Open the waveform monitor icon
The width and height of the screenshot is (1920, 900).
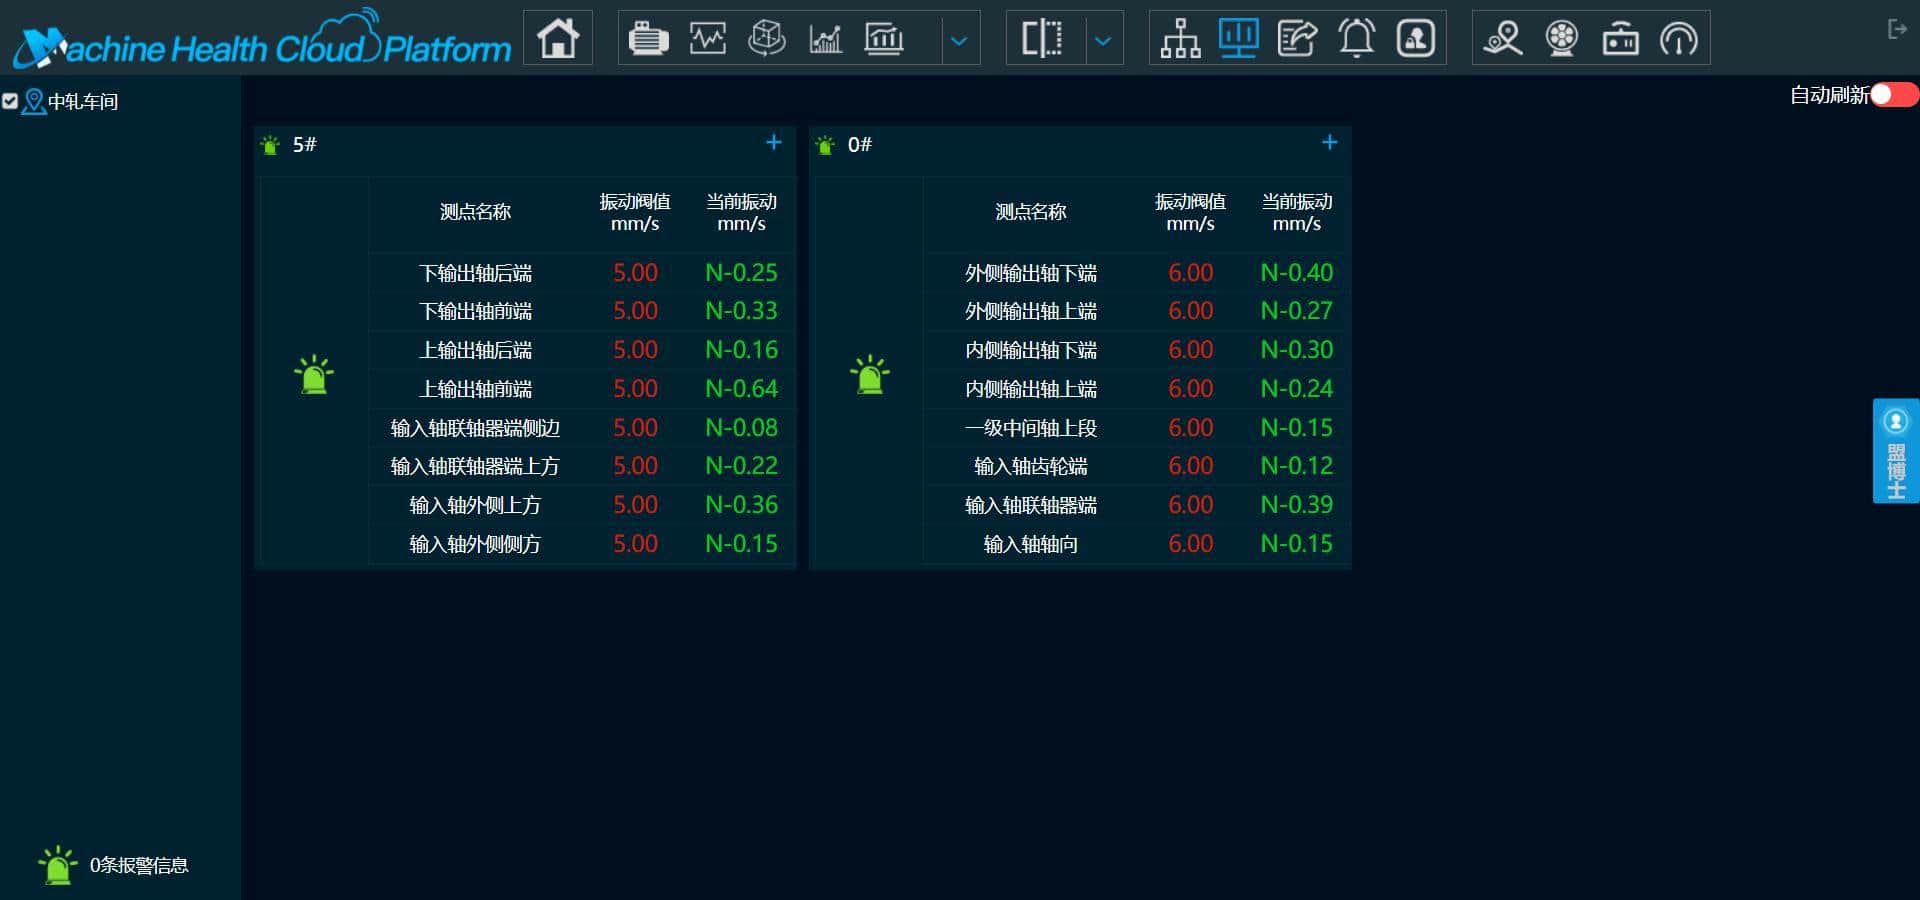pyautogui.click(x=708, y=39)
